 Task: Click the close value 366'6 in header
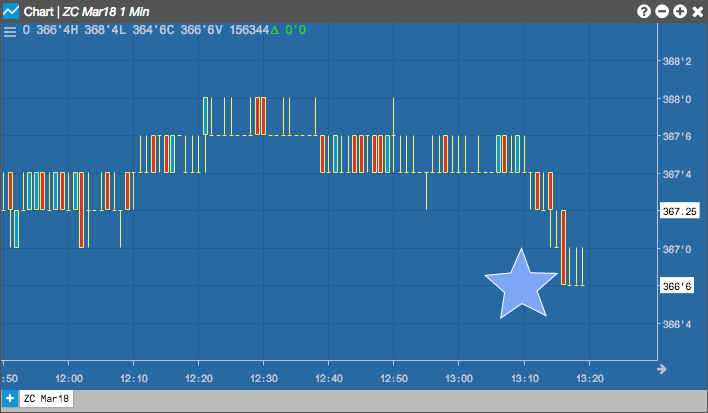pyautogui.click(x=196, y=30)
